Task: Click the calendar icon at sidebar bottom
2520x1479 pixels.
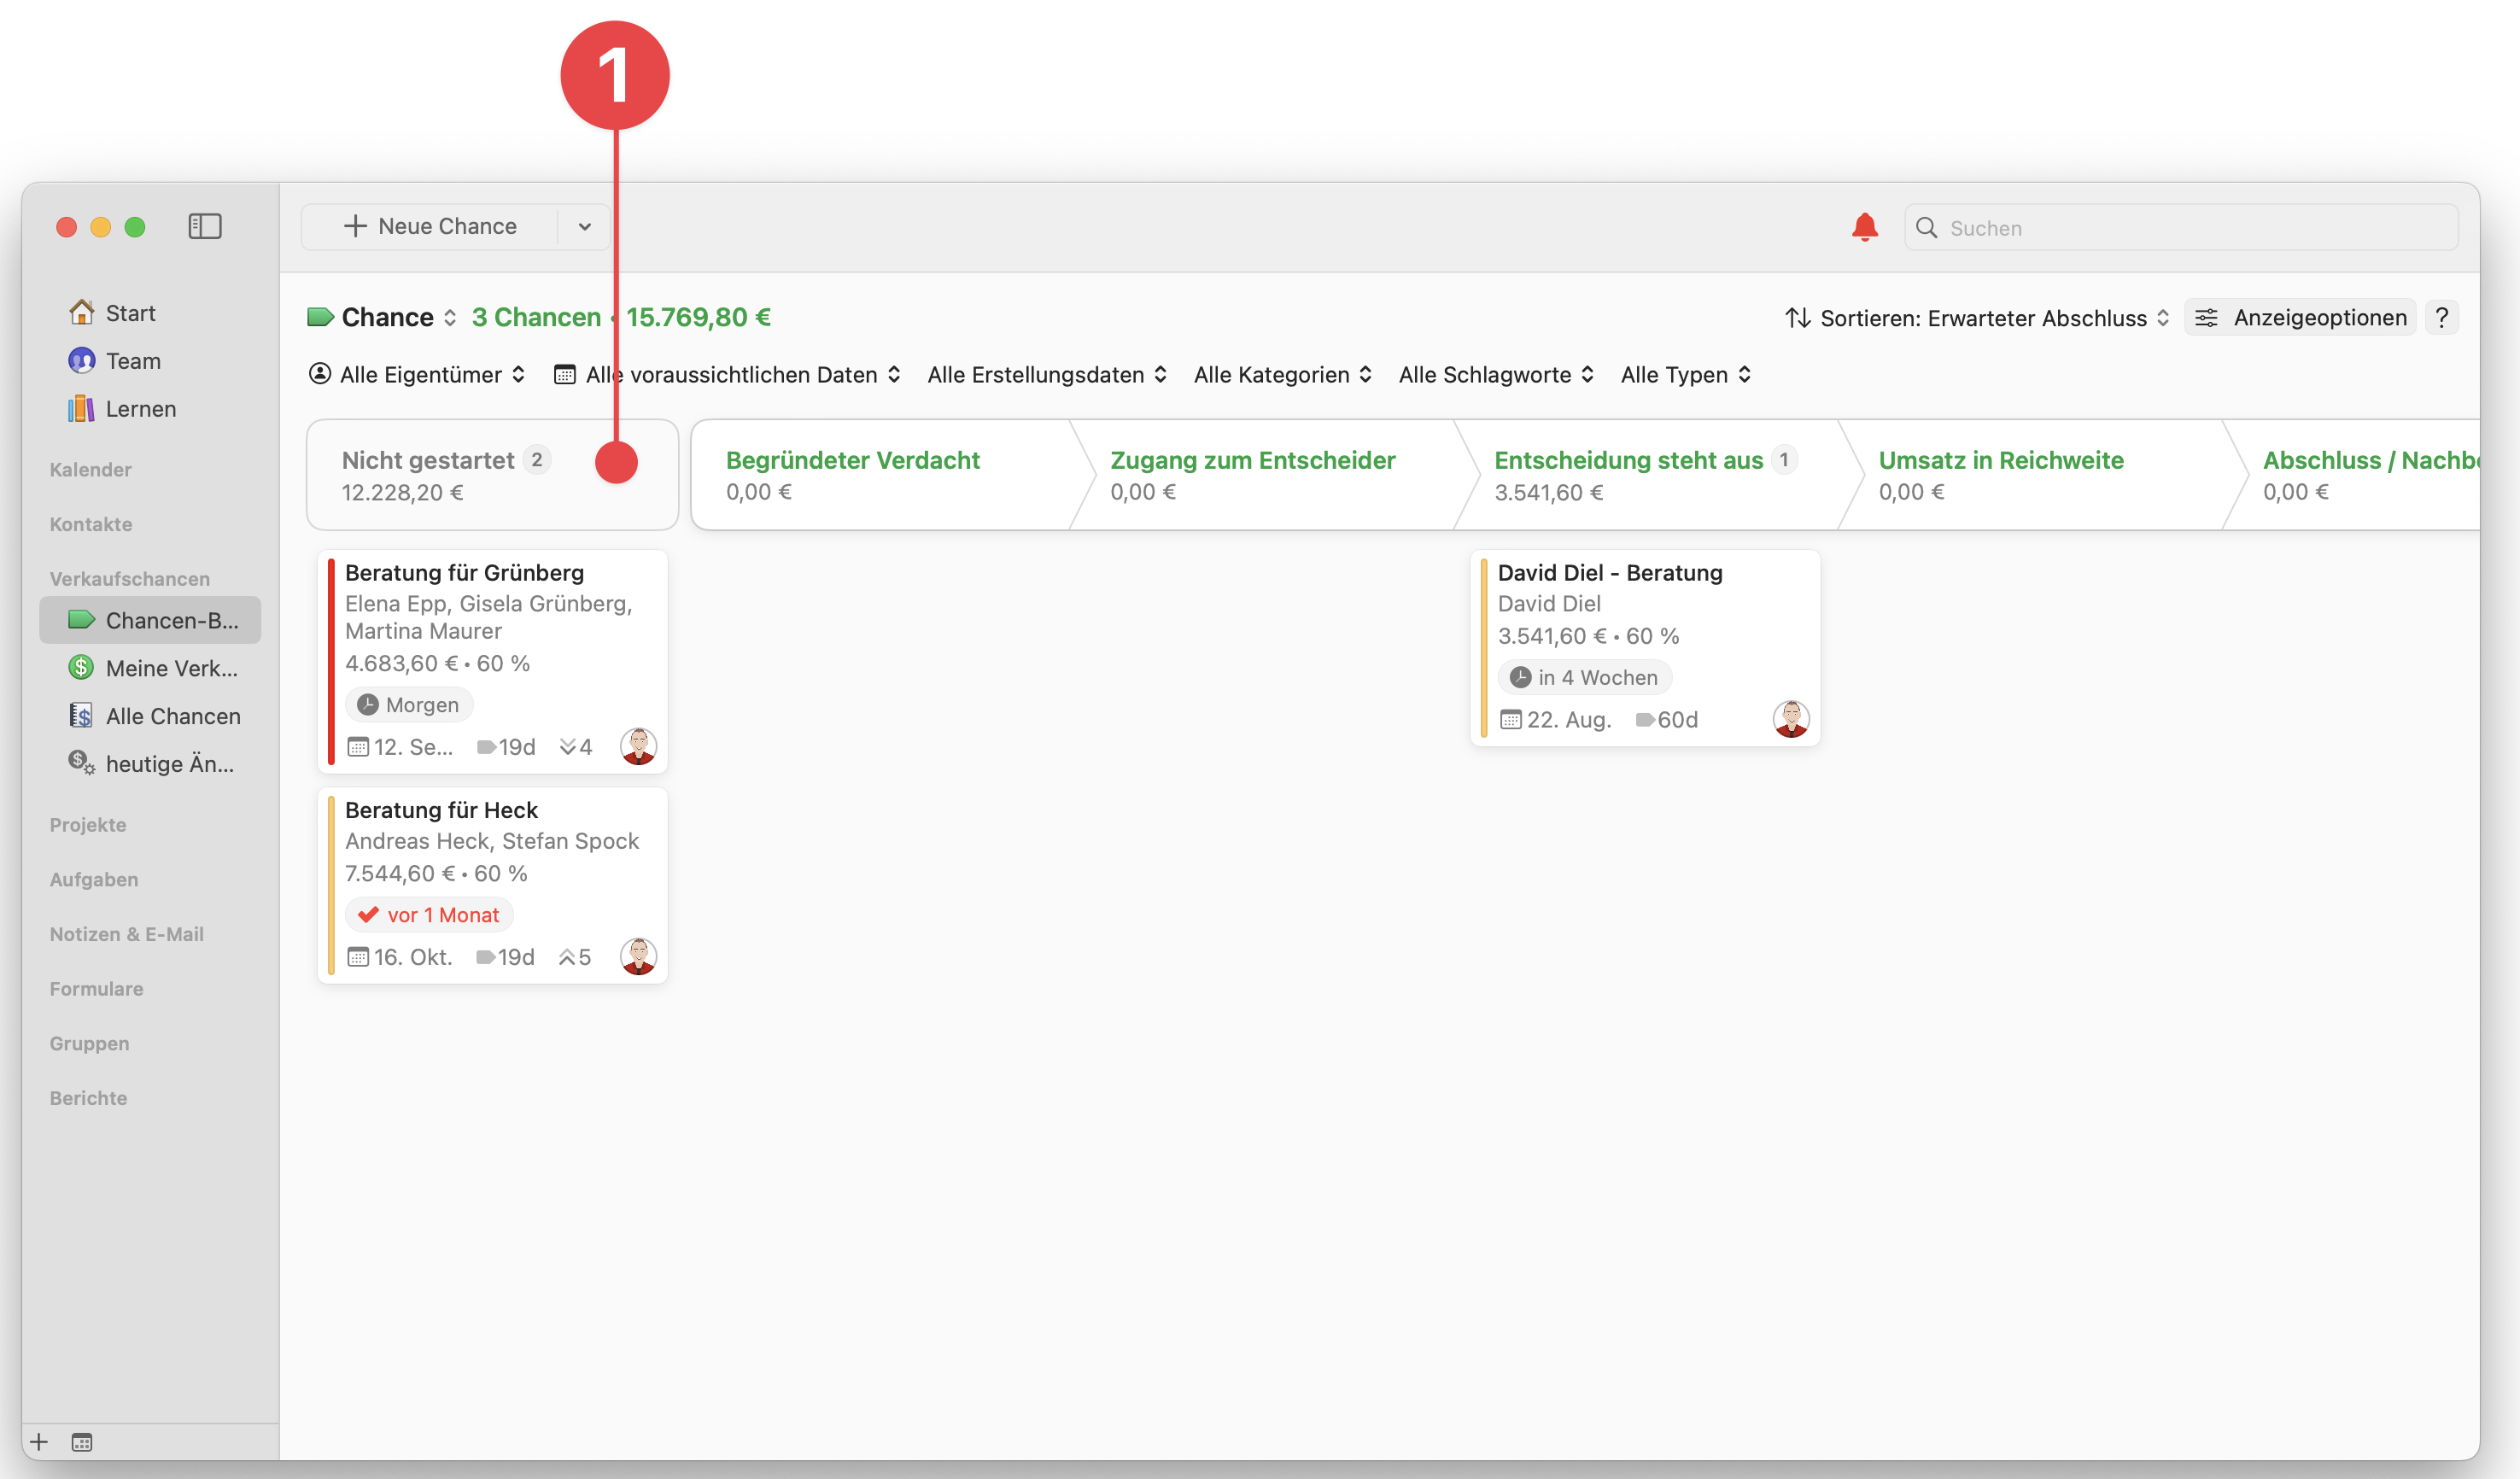Action: 82,1441
